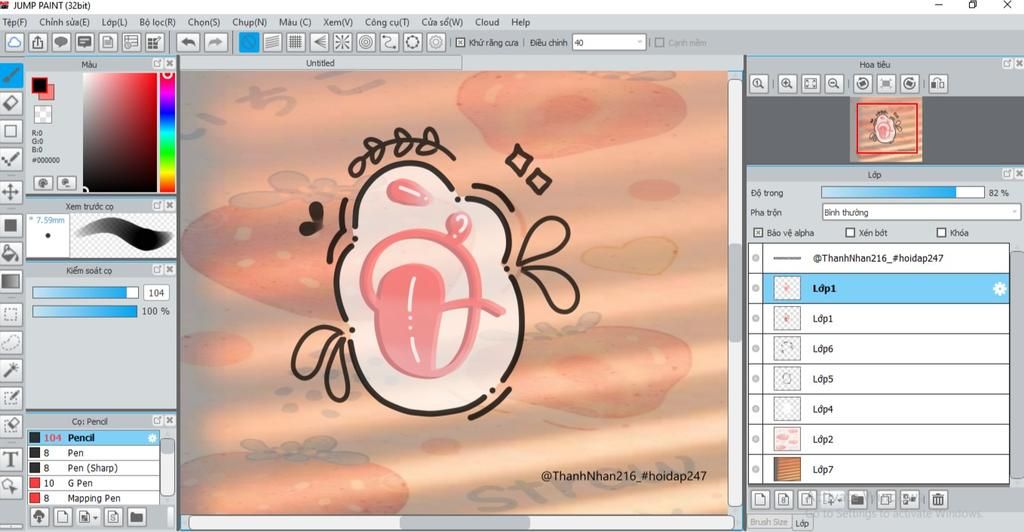Select the rectangular Selection tool

pyautogui.click(x=10, y=314)
